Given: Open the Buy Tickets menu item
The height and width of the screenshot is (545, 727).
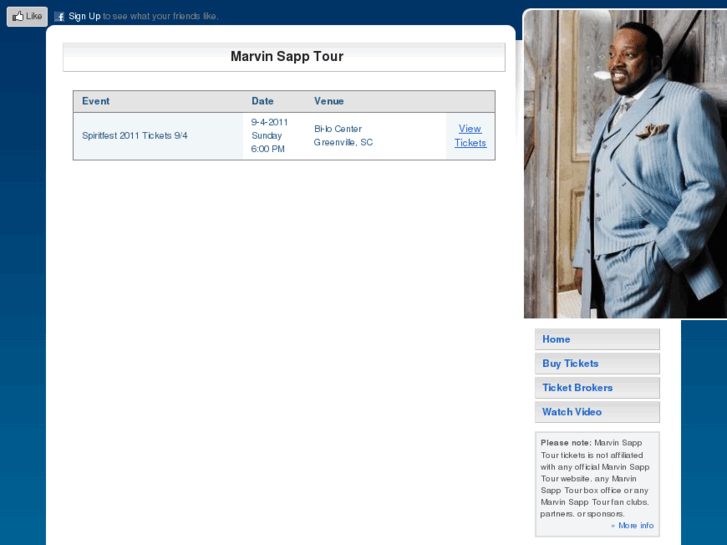Looking at the screenshot, I should pos(597,364).
